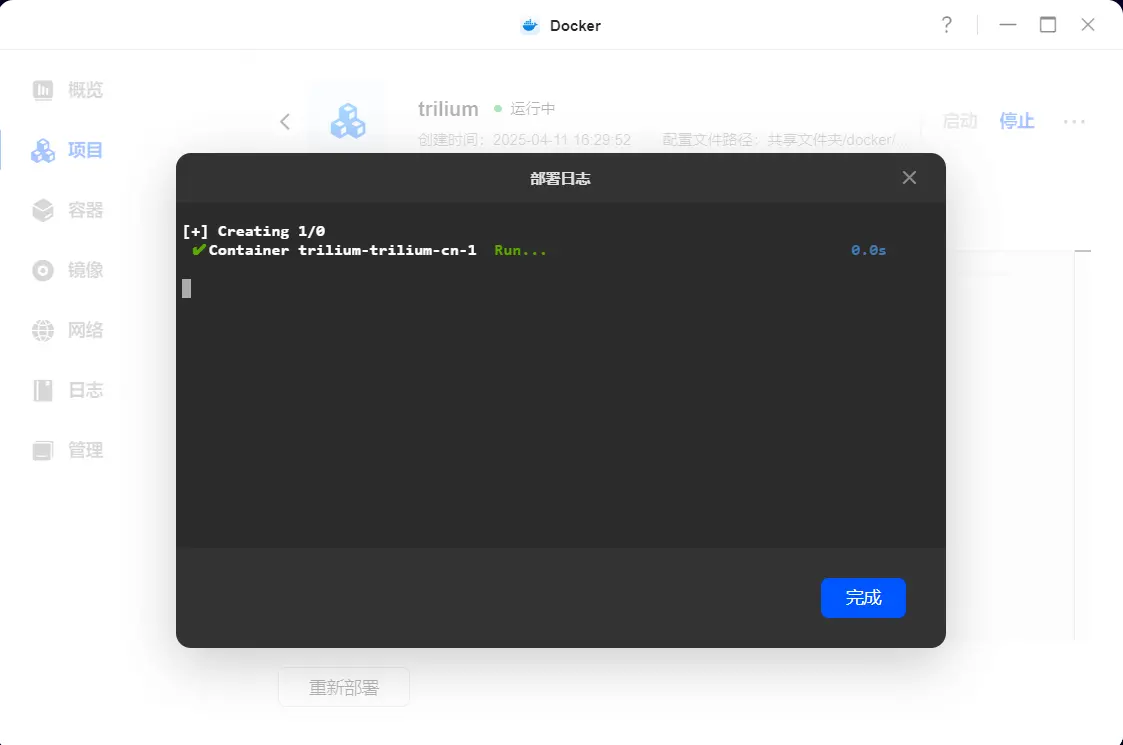Image resolution: width=1123 pixels, height=745 pixels.
Task: Go back with the left chevron arrow
Action: pyautogui.click(x=285, y=121)
